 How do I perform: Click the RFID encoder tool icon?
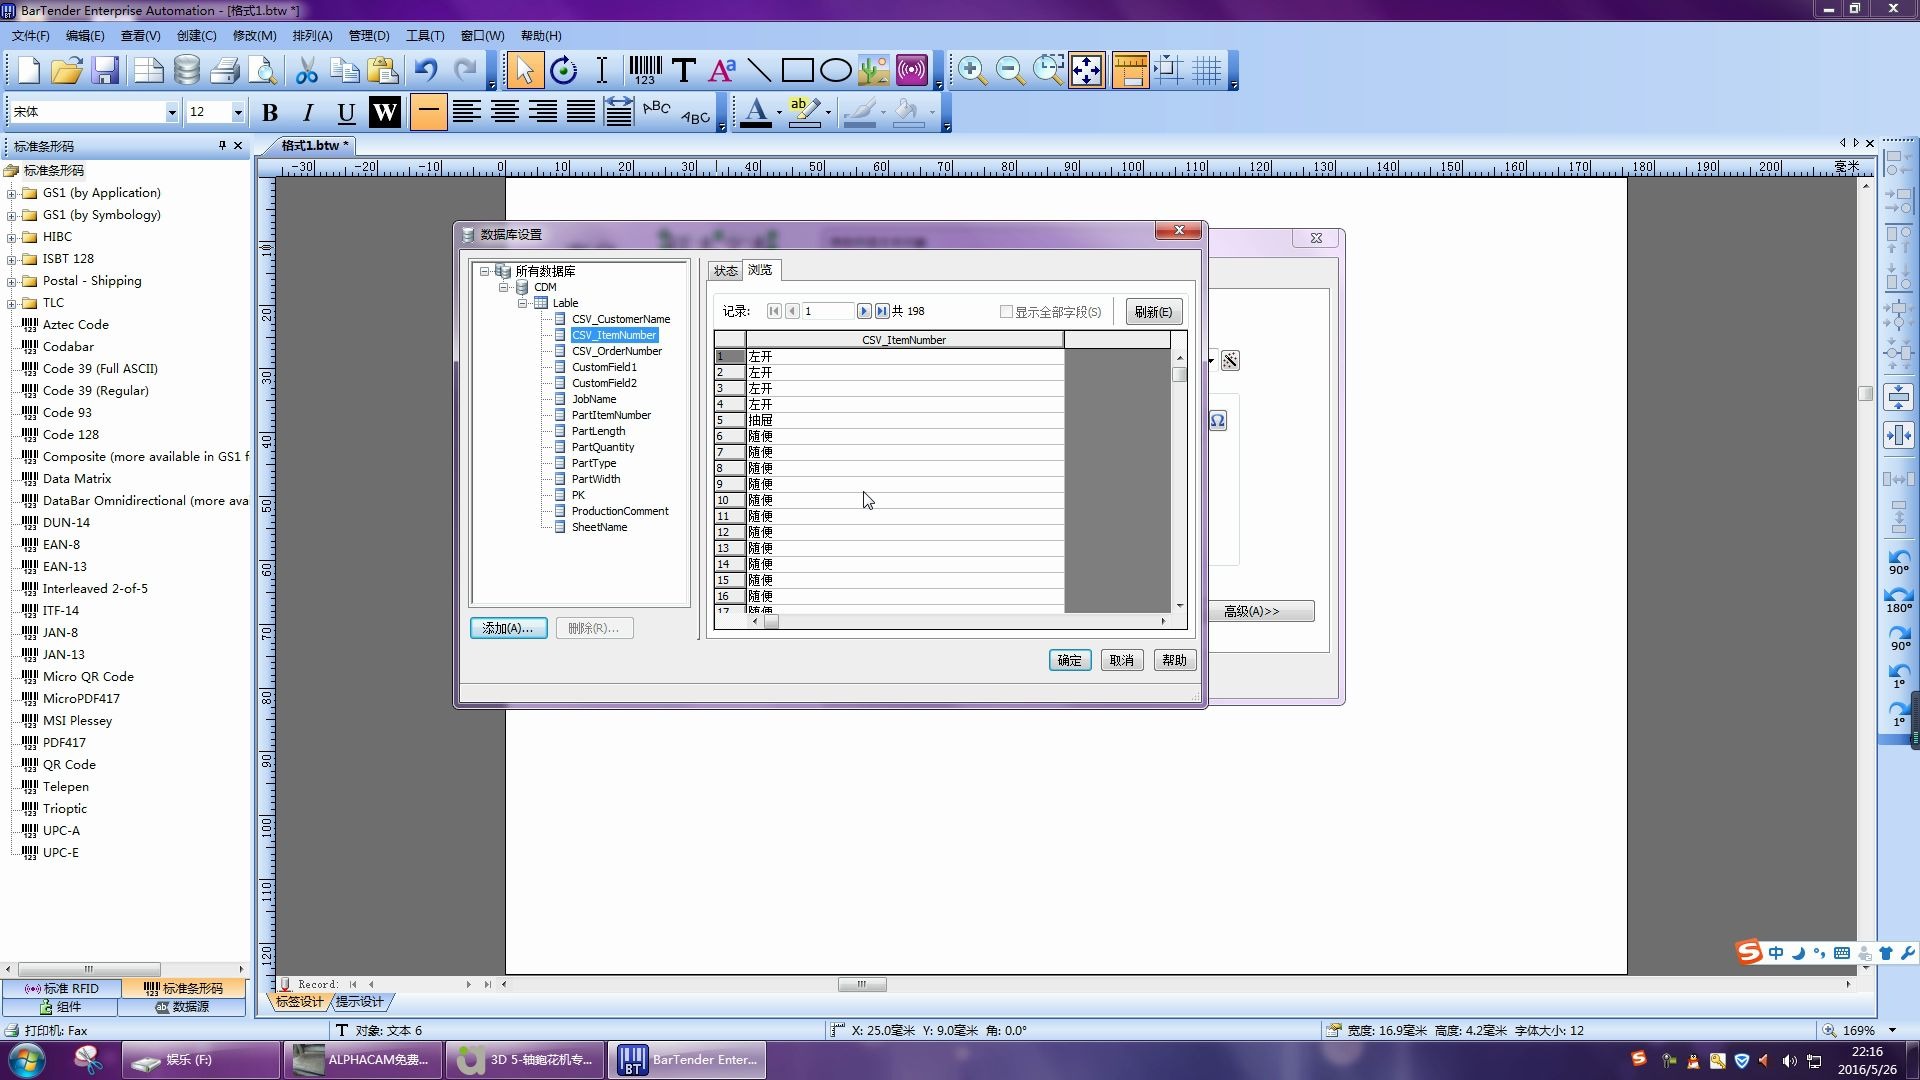(911, 70)
